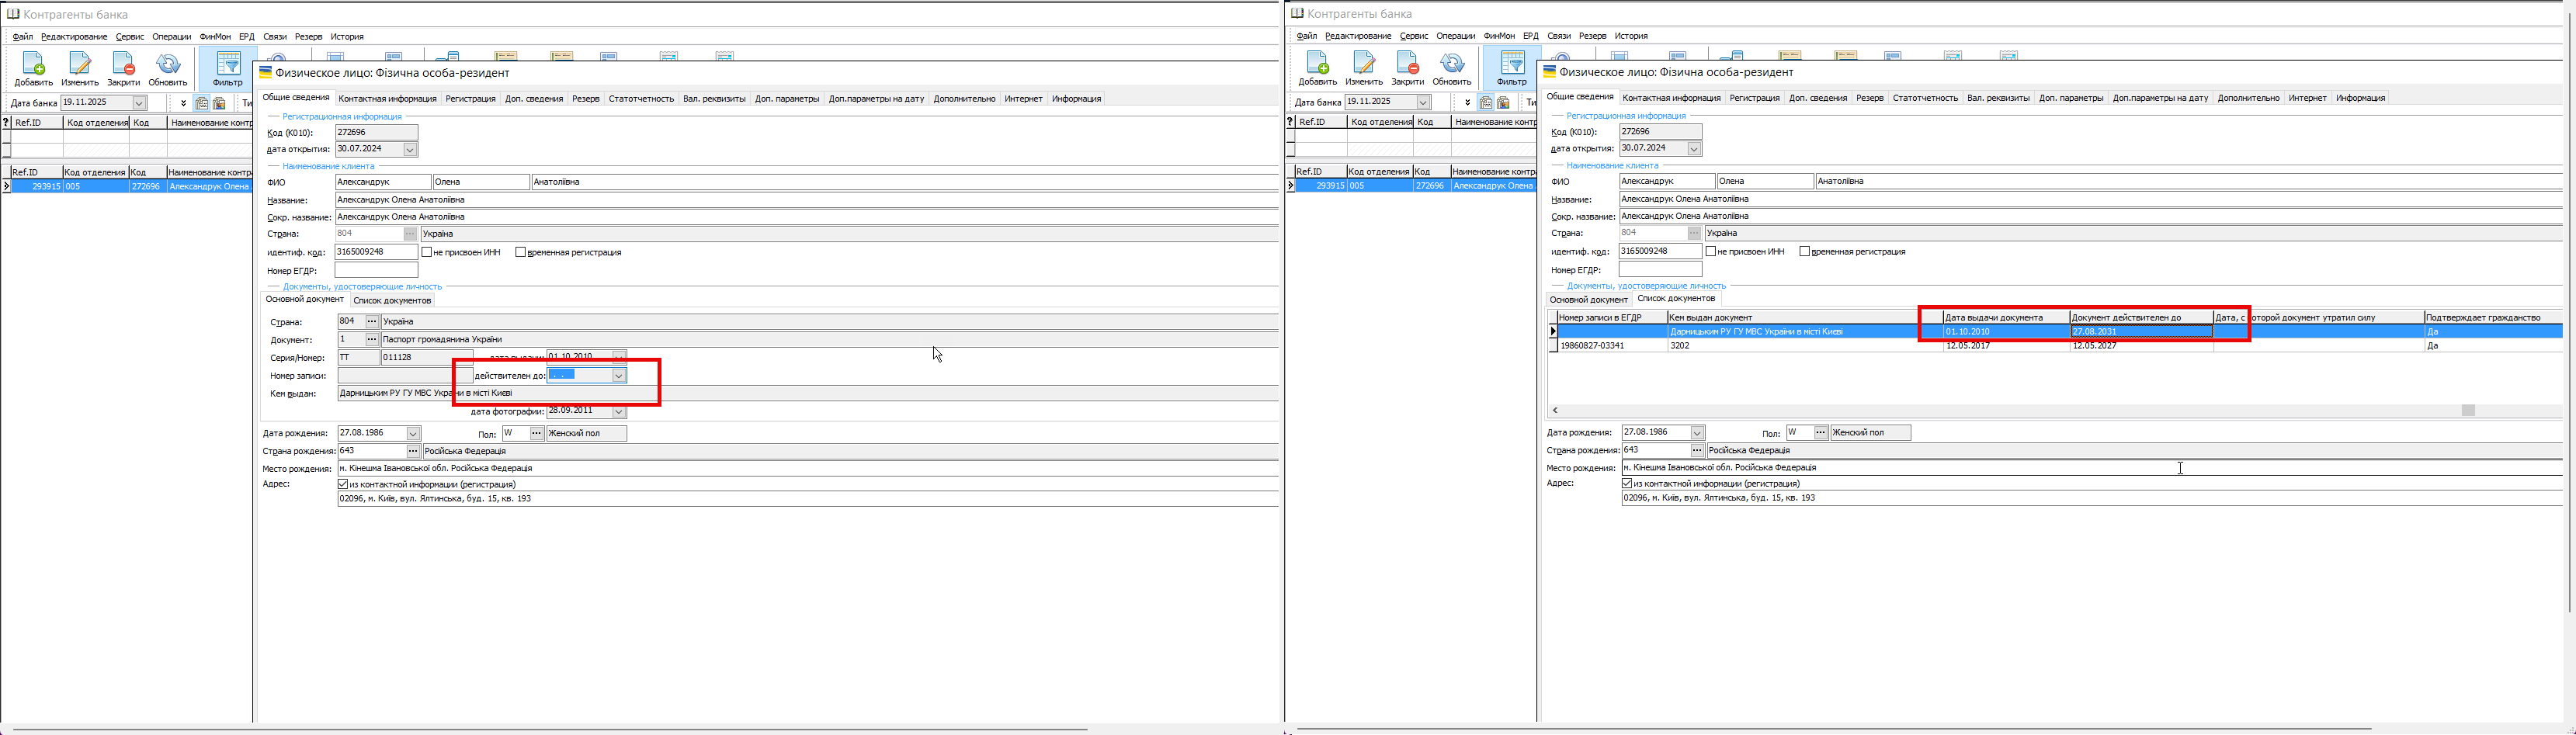
Task: Click the book icon in left window title bar
Action: click(x=13, y=14)
